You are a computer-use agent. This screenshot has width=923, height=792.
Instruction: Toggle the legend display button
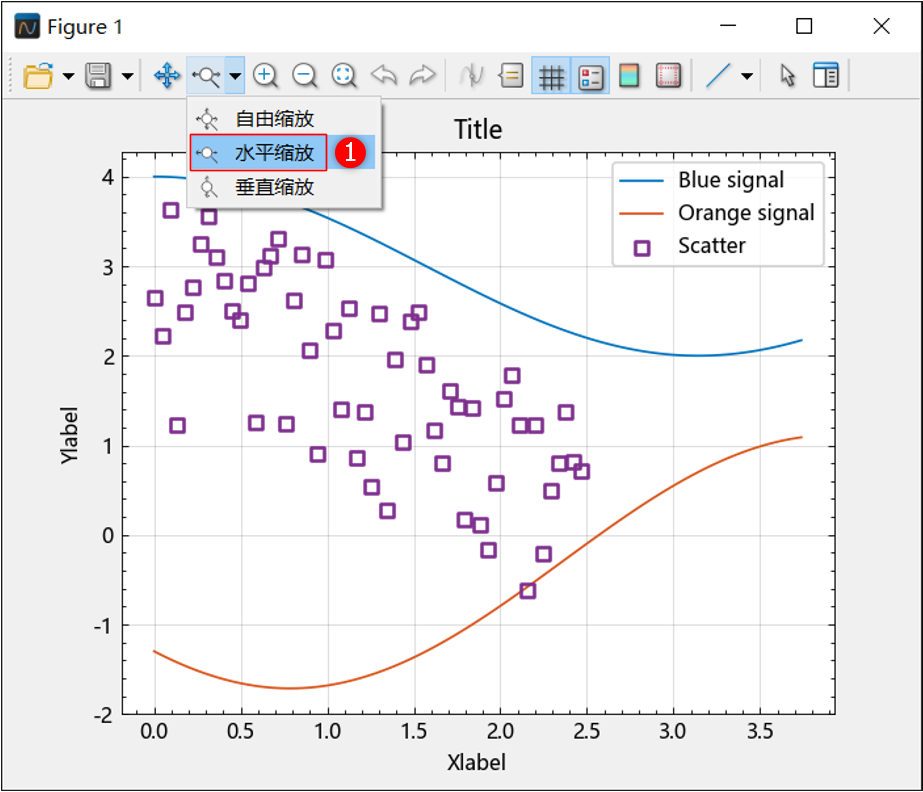pyautogui.click(x=590, y=76)
